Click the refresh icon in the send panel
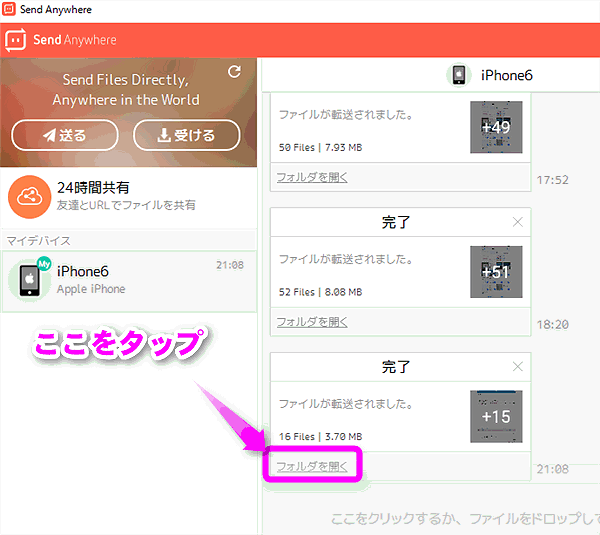 click(234, 72)
